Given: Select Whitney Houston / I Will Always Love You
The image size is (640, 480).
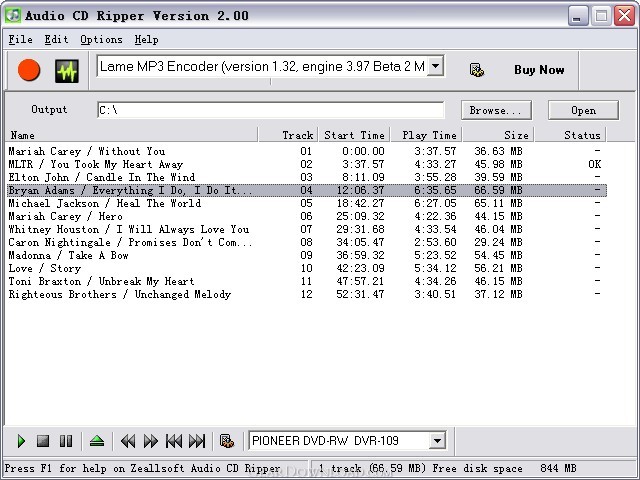Looking at the screenshot, I should point(306,229).
